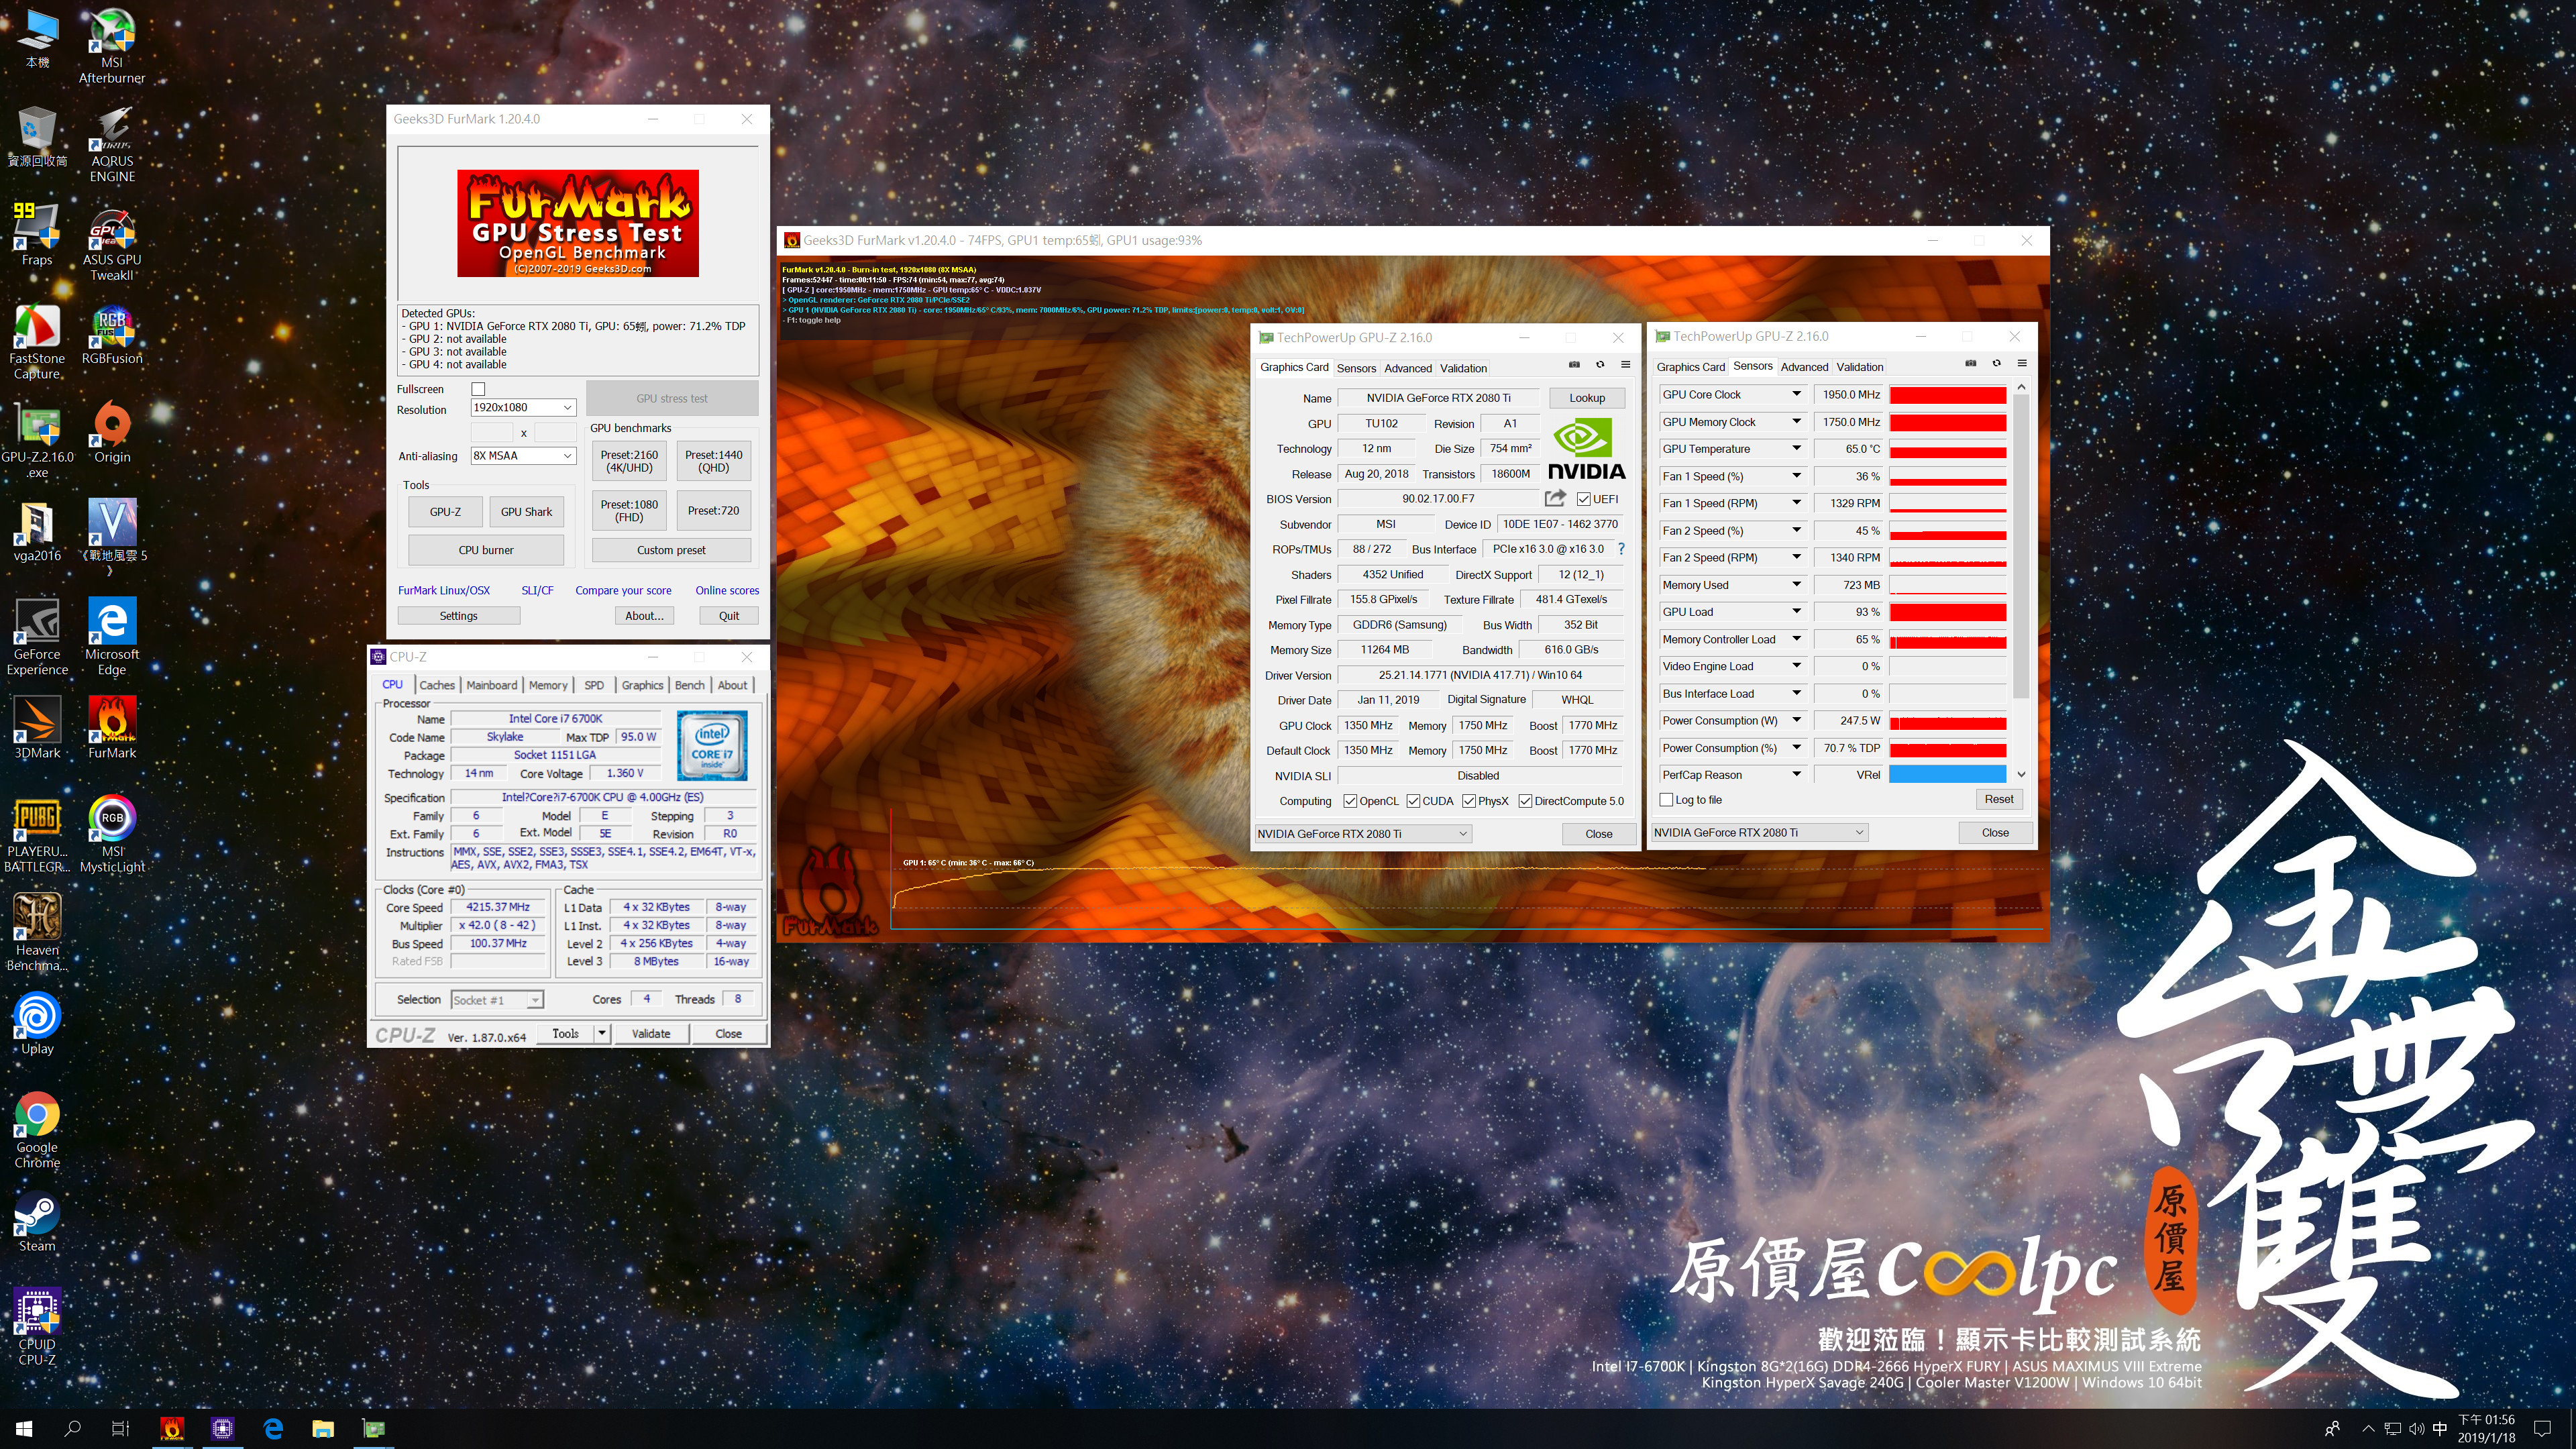Viewport: 2576px width, 1449px height.
Task: Open RGBFusion desktop icon
Action: (112, 334)
